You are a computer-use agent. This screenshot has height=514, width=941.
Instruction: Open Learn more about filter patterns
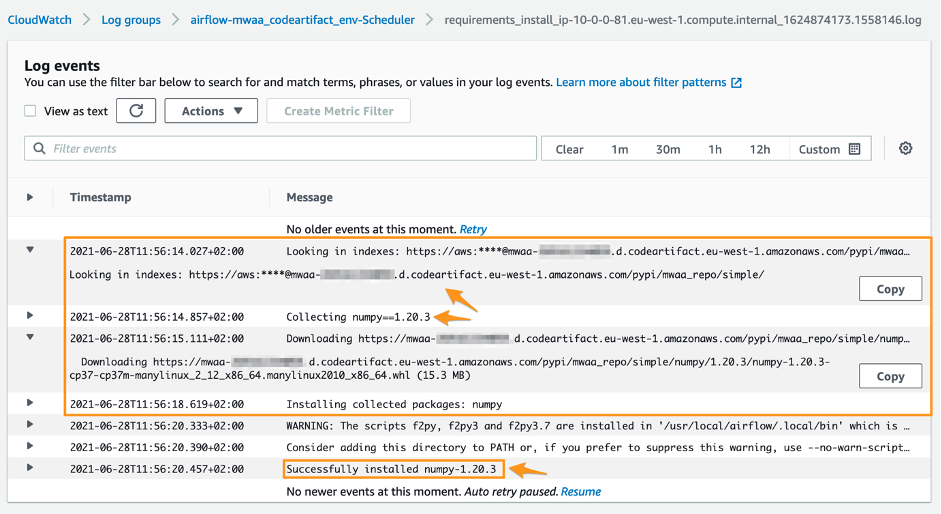[641, 82]
